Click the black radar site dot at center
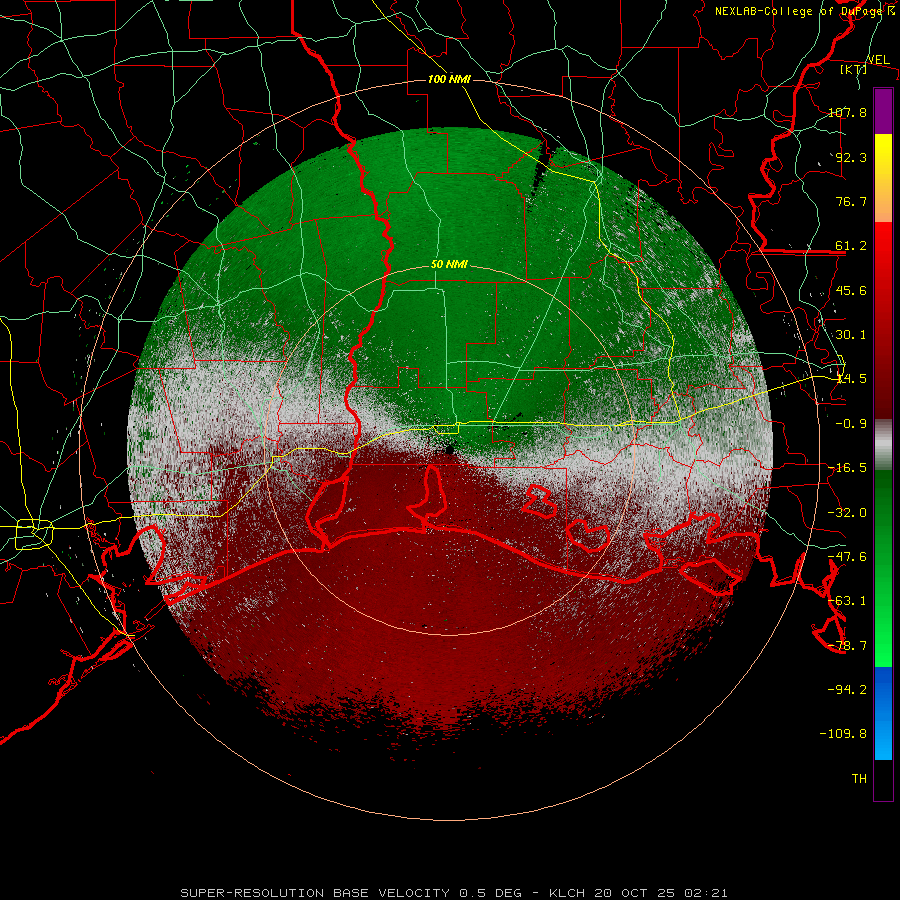Image resolution: width=900 pixels, height=900 pixels. [x=450, y=450]
